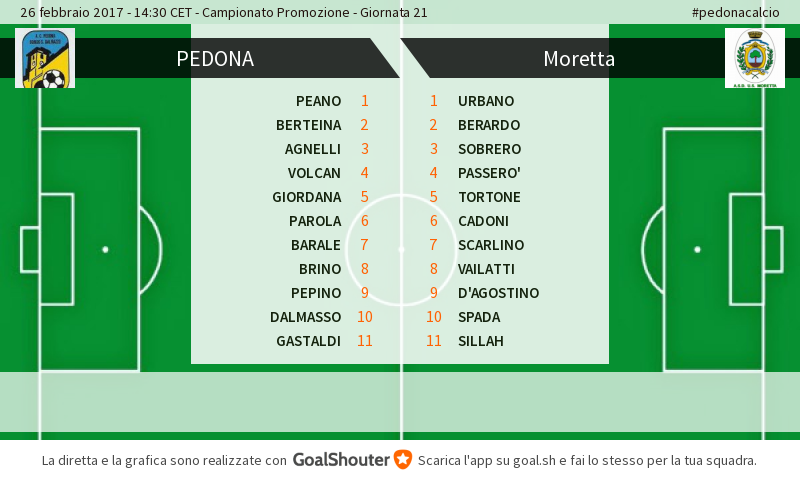Select GASTALDI number 11
Screen dimensions: 800x480
pyautogui.click(x=308, y=341)
